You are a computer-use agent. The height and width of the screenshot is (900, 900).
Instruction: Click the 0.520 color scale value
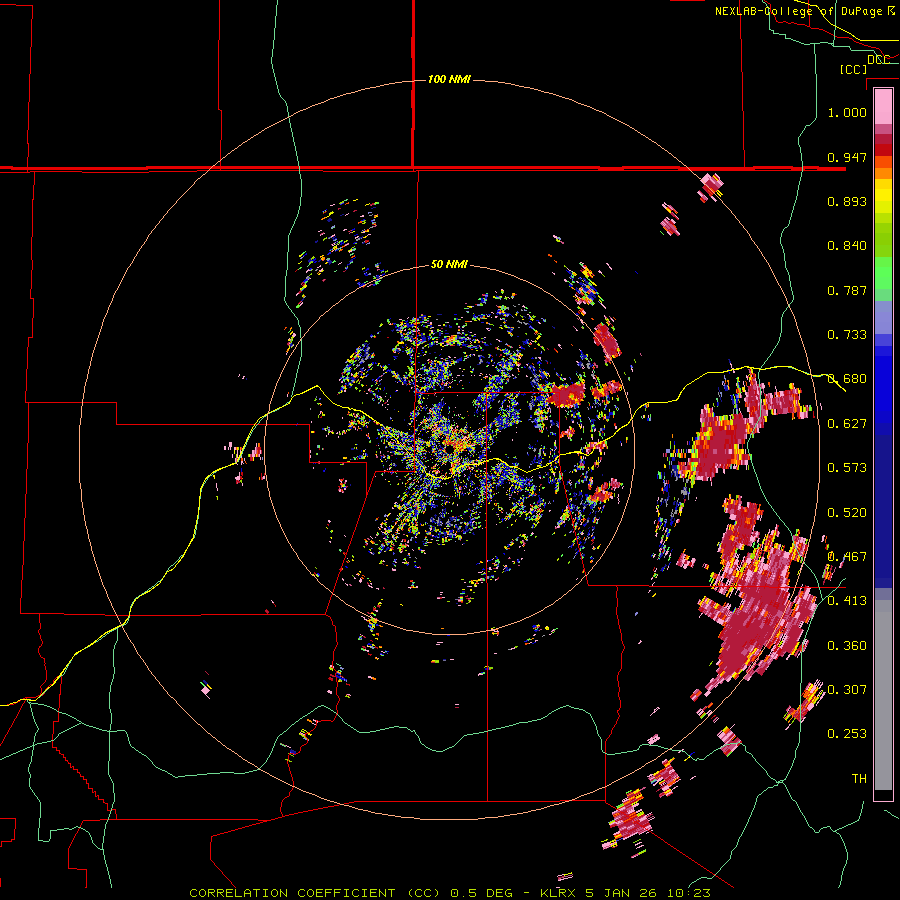point(847,513)
